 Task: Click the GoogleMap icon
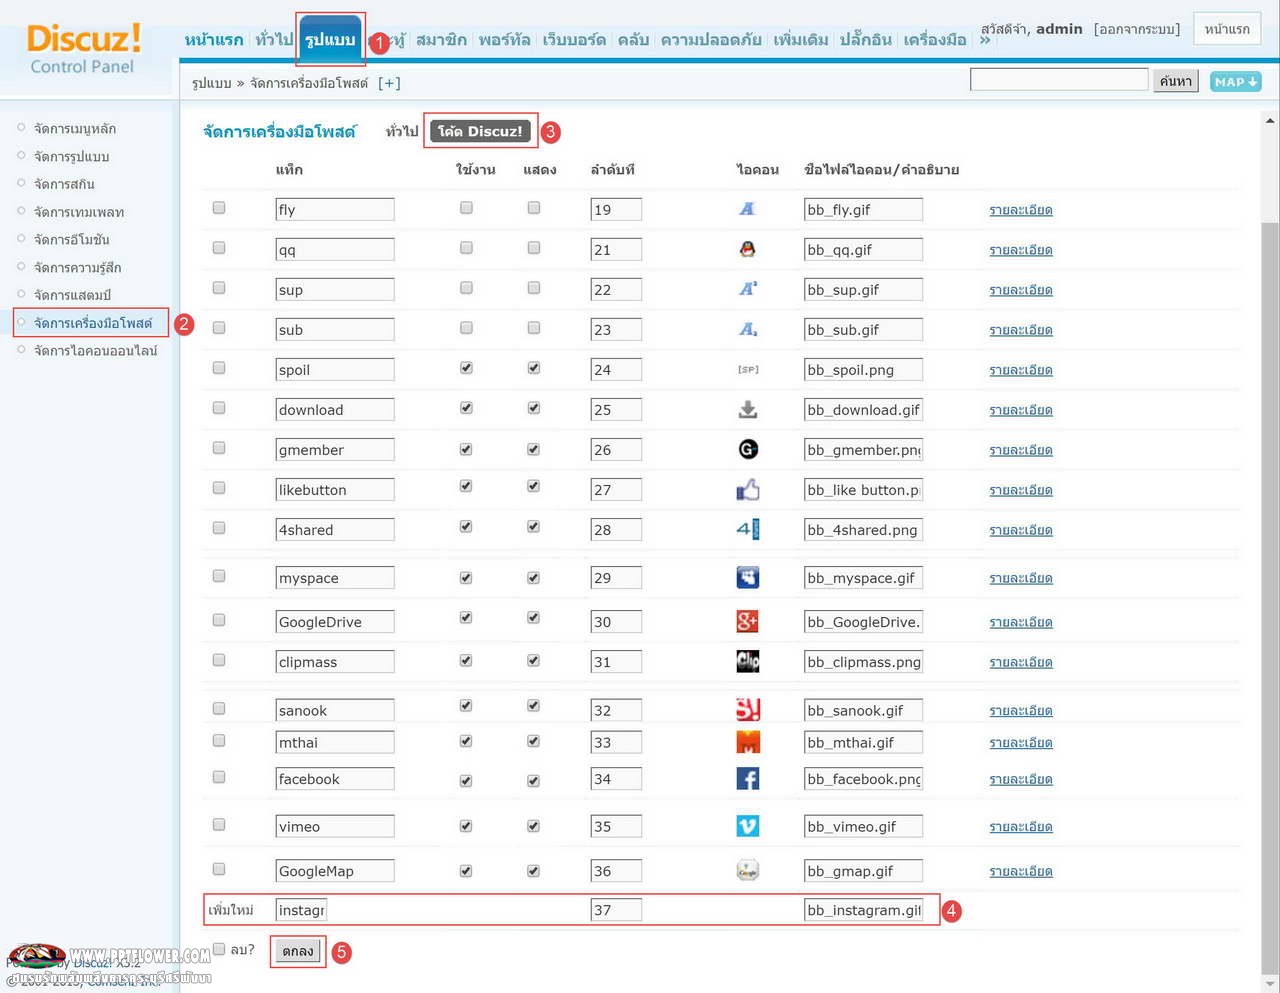coord(748,870)
